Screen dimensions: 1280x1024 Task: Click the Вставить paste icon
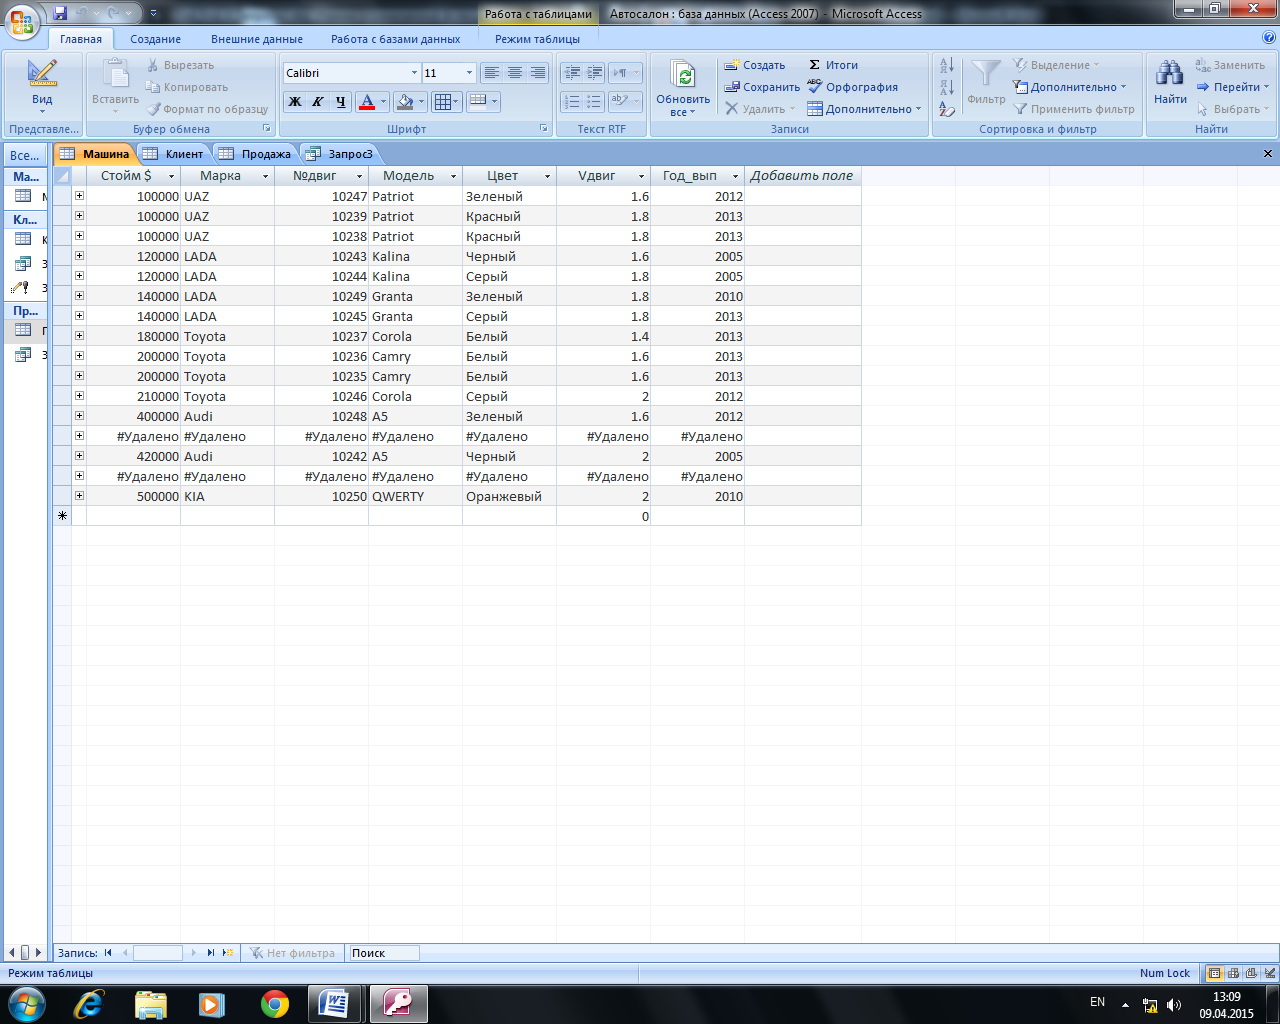(x=116, y=75)
